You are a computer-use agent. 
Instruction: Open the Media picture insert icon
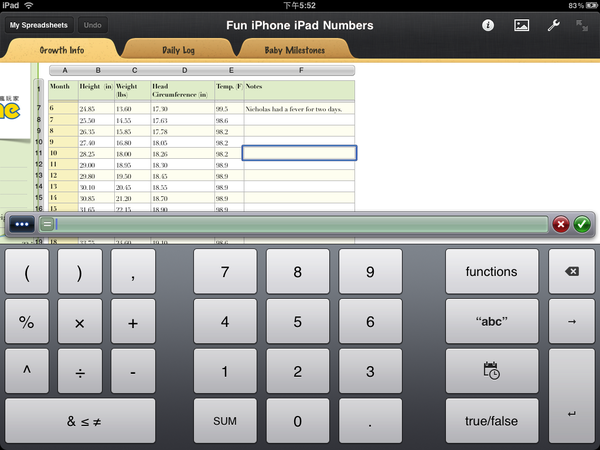click(x=521, y=25)
